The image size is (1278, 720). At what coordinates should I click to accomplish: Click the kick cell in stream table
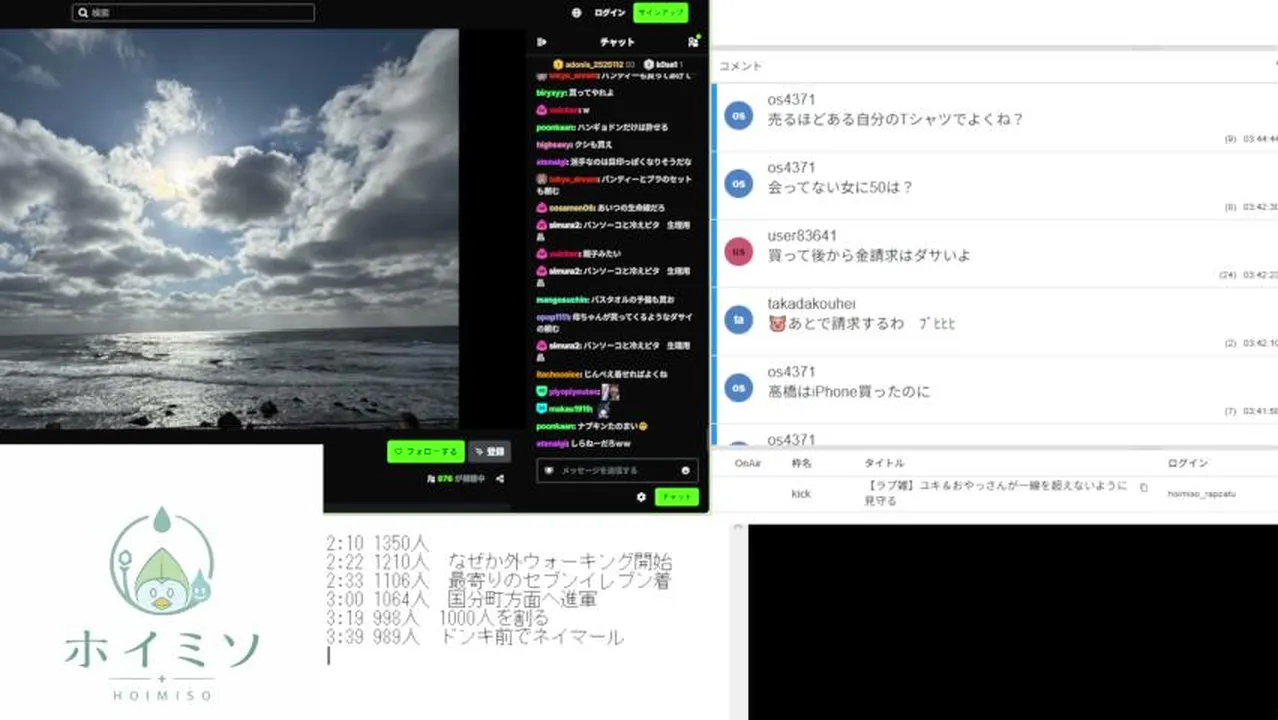click(800, 494)
